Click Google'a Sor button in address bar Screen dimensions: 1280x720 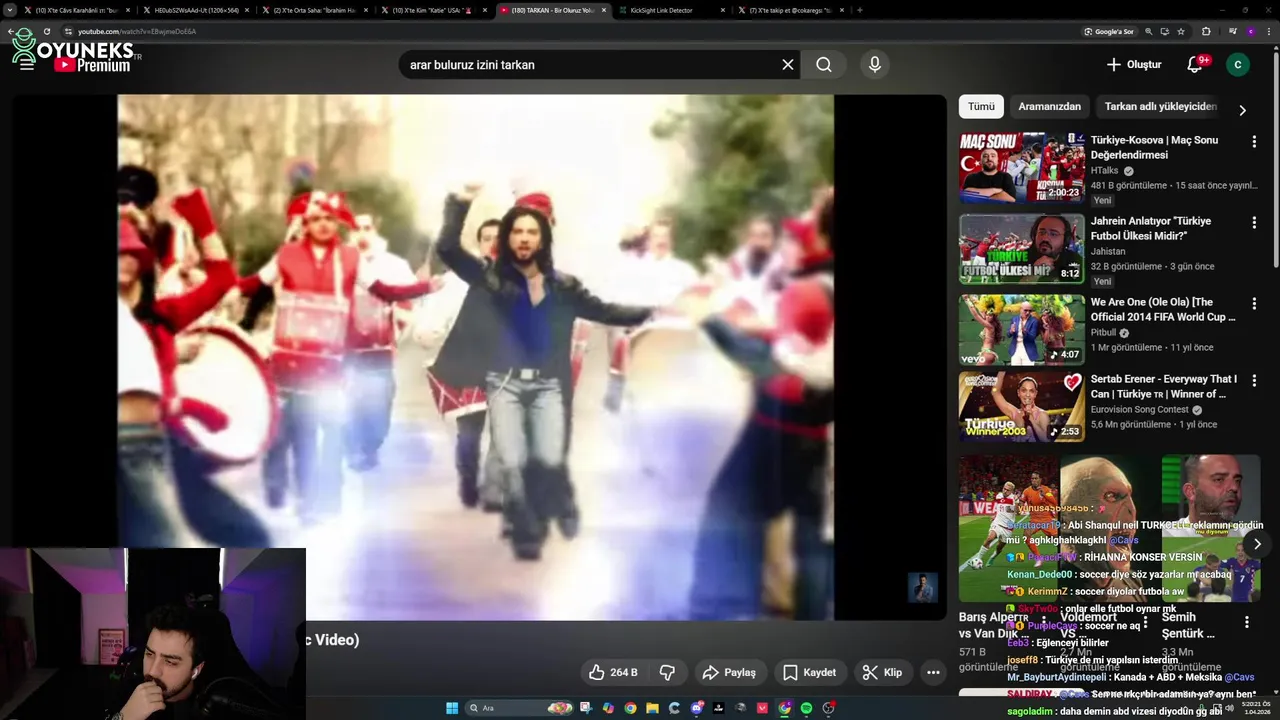click(1109, 32)
